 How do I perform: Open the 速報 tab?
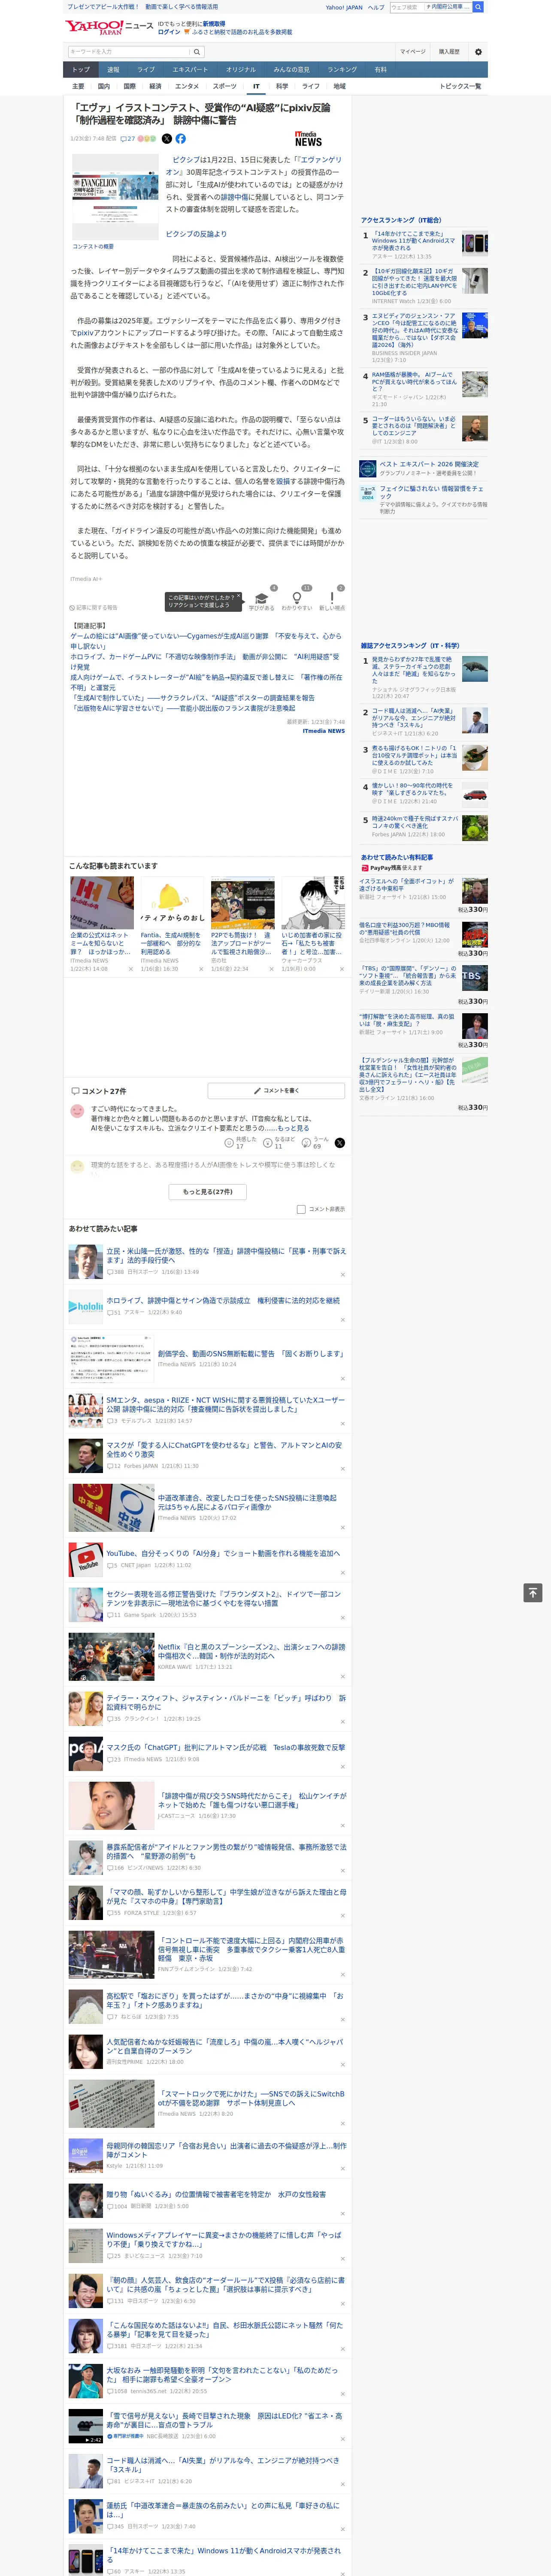(x=113, y=70)
